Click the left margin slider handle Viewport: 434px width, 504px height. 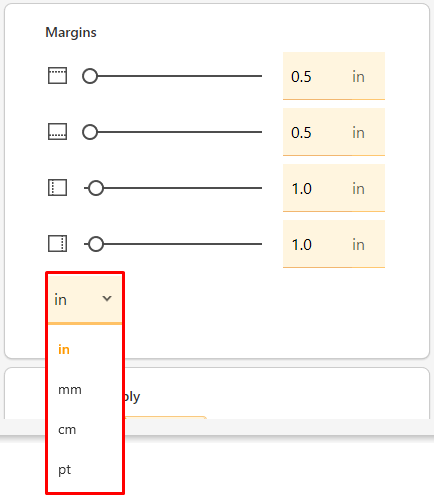[x=96, y=188]
